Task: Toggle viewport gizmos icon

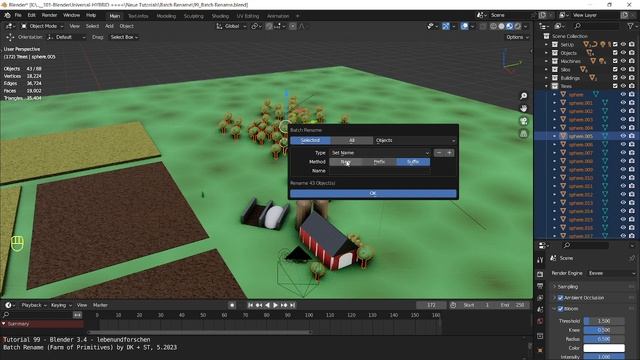Action: click(446, 26)
